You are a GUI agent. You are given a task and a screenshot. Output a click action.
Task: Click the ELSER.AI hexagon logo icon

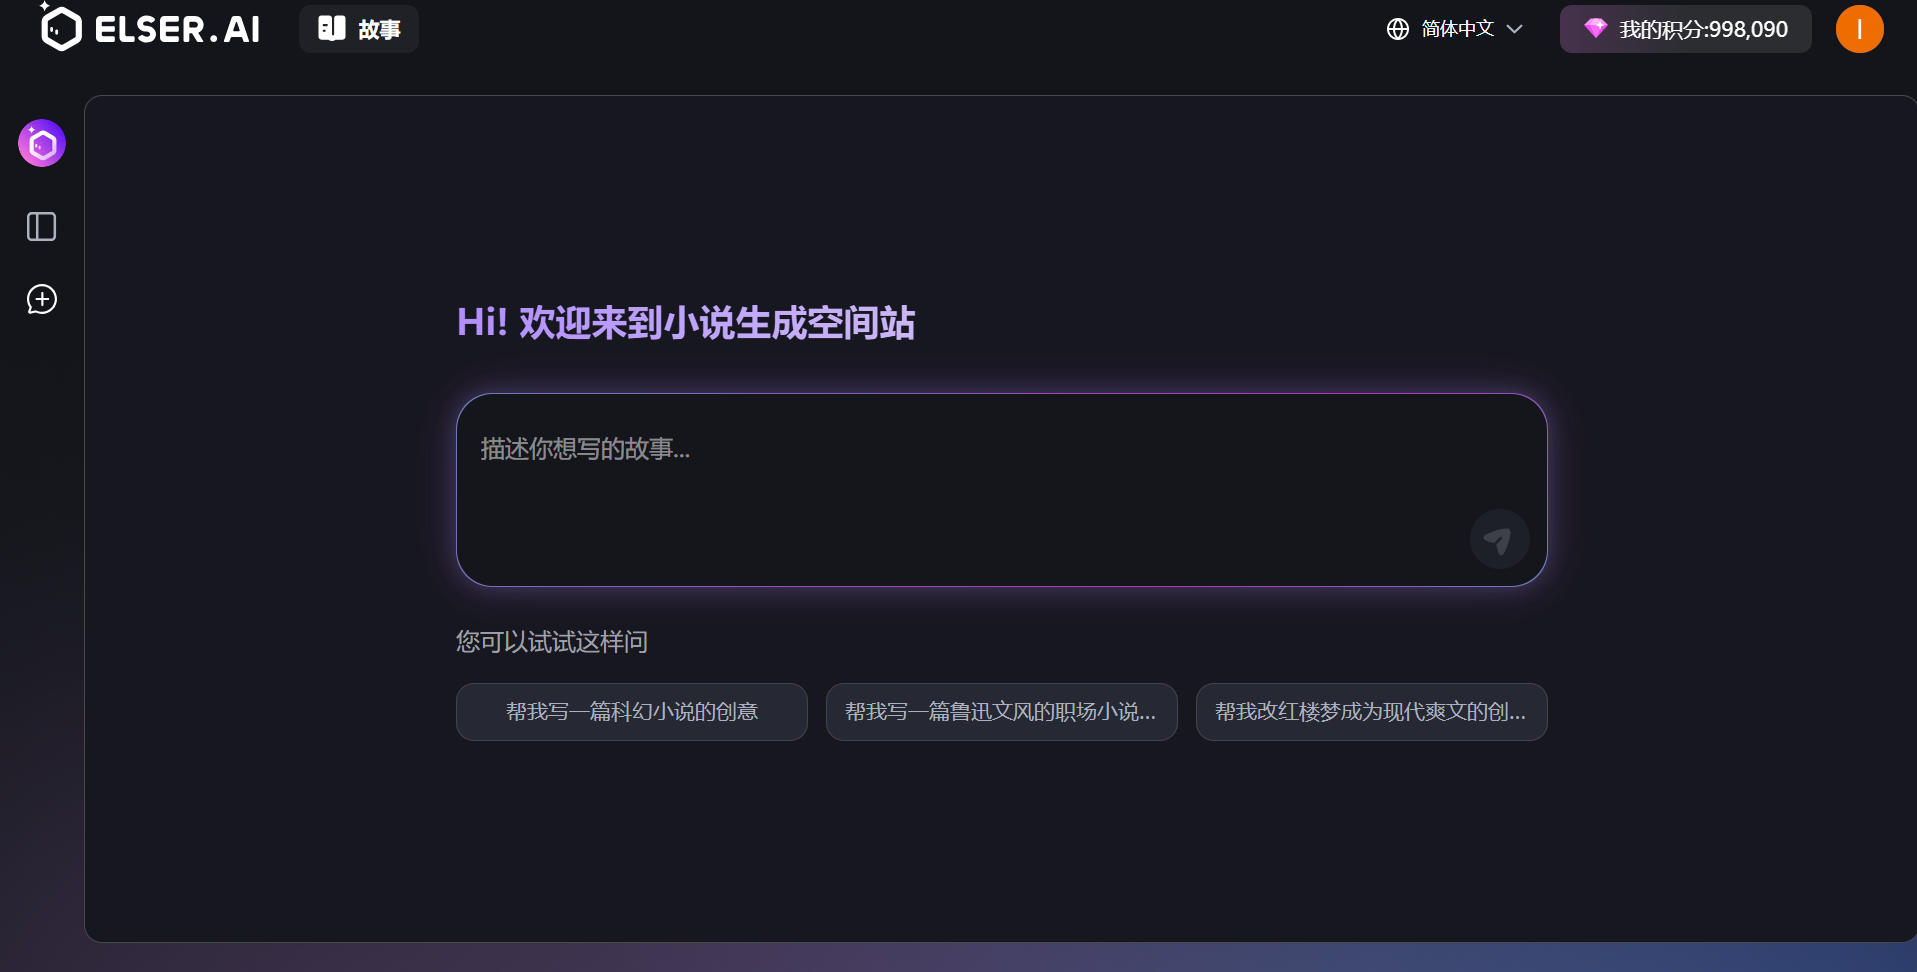click(x=60, y=28)
